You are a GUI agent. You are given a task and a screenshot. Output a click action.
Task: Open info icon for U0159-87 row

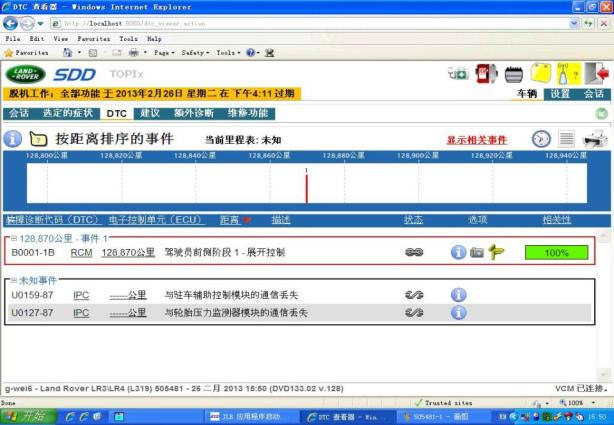tap(459, 295)
